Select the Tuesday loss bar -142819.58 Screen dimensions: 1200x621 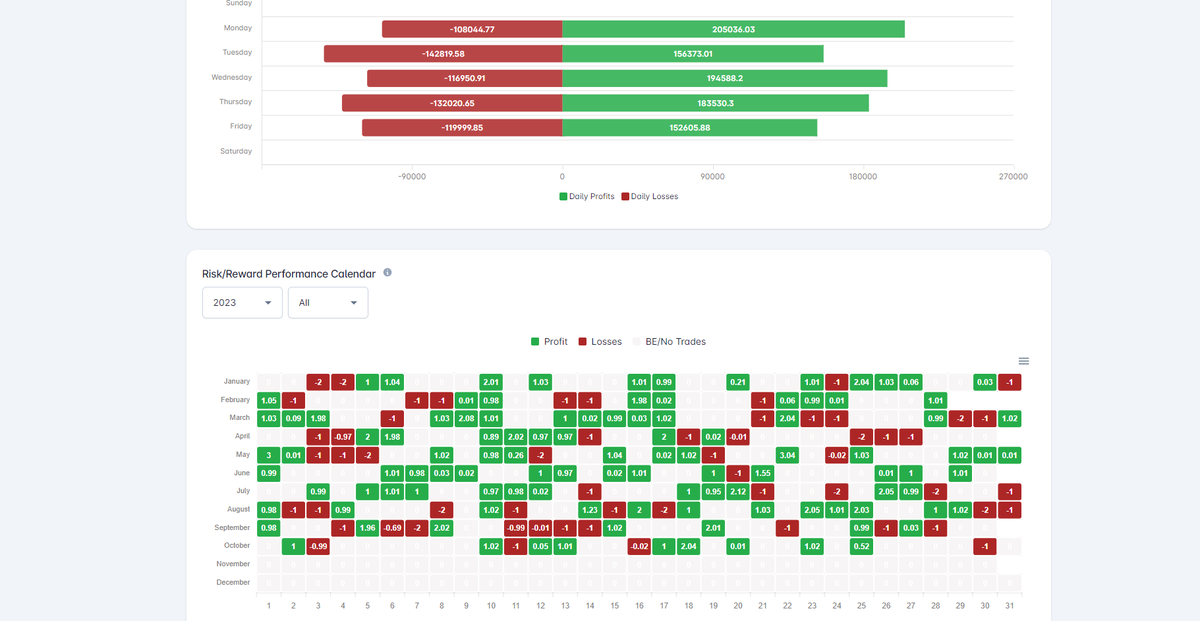point(443,53)
